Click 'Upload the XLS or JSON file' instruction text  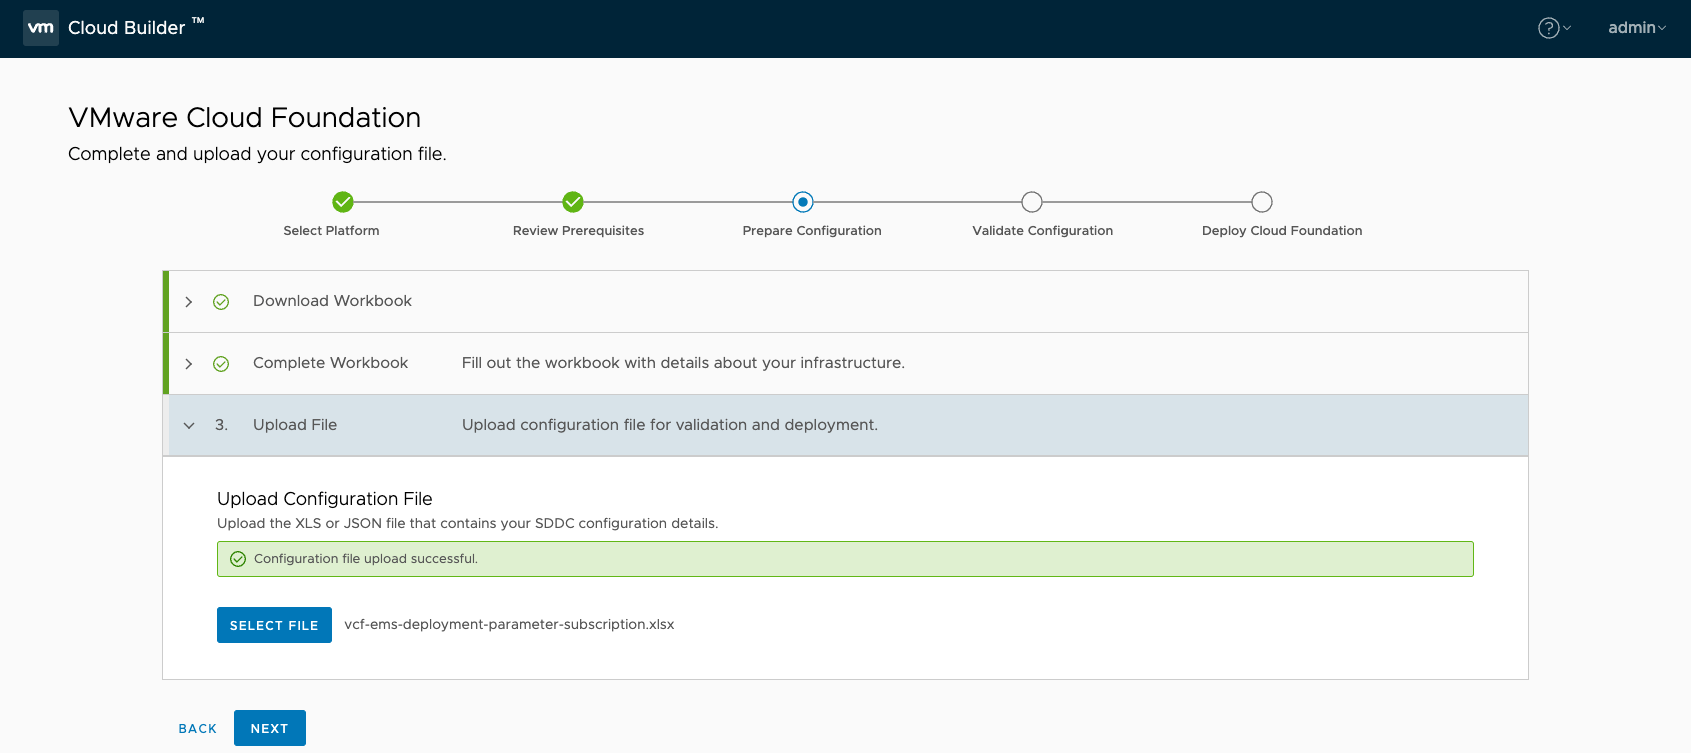(x=467, y=524)
